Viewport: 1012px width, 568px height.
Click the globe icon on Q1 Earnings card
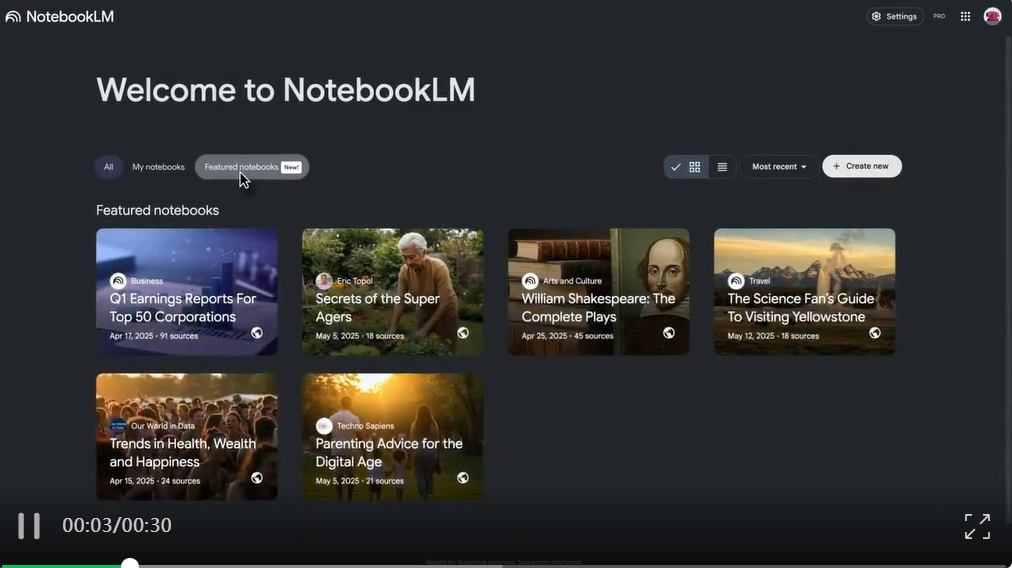(x=257, y=333)
